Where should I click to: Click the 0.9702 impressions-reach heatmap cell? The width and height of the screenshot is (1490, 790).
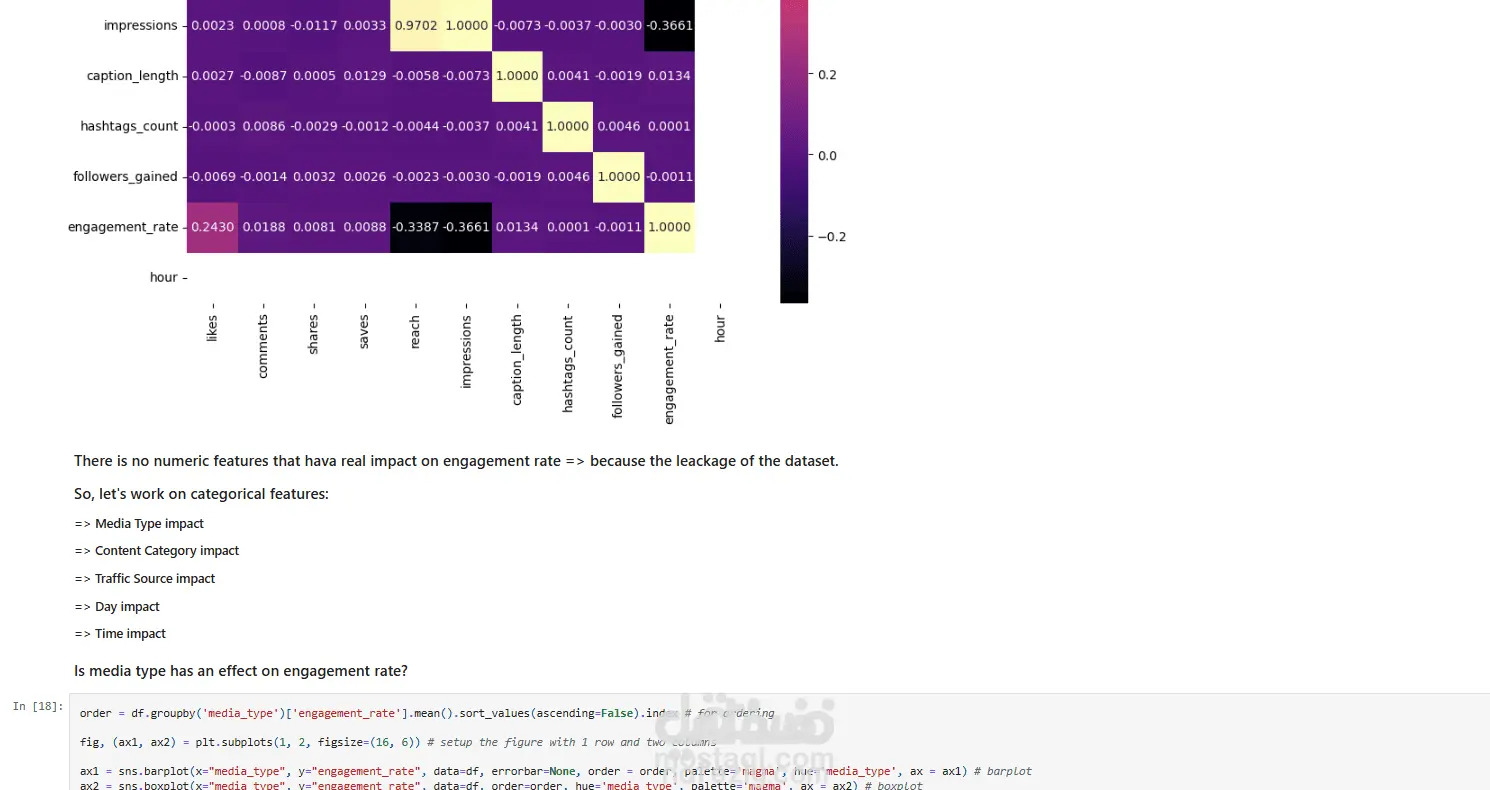415,26
